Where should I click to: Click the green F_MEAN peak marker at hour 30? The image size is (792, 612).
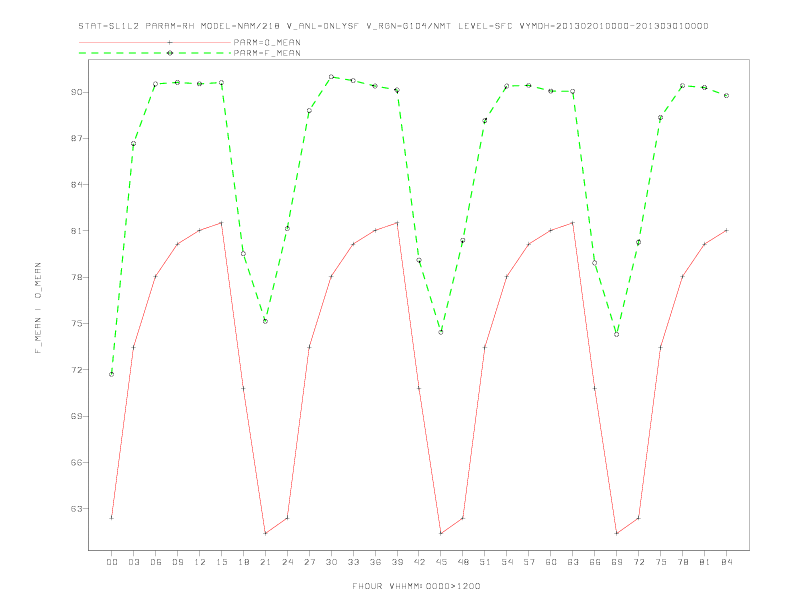[x=331, y=77]
